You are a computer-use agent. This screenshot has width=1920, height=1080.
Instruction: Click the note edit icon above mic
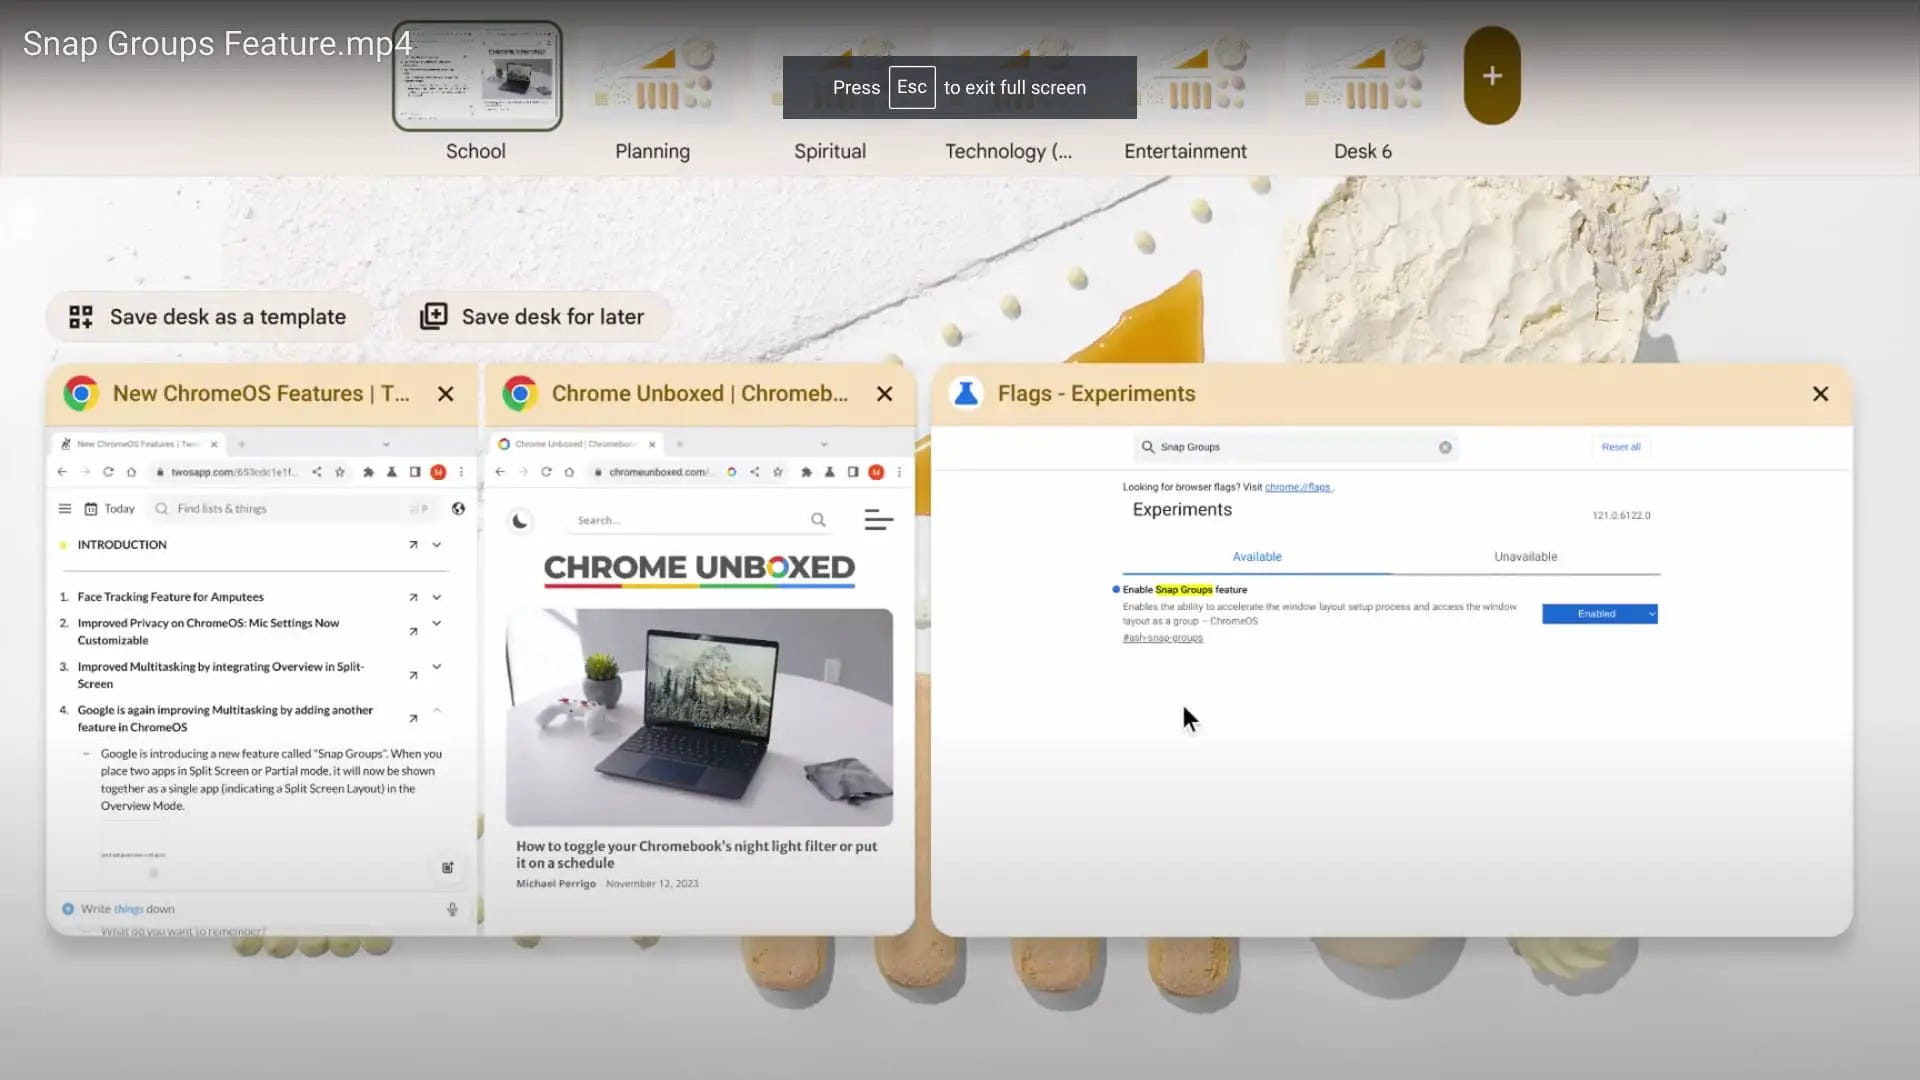point(448,868)
